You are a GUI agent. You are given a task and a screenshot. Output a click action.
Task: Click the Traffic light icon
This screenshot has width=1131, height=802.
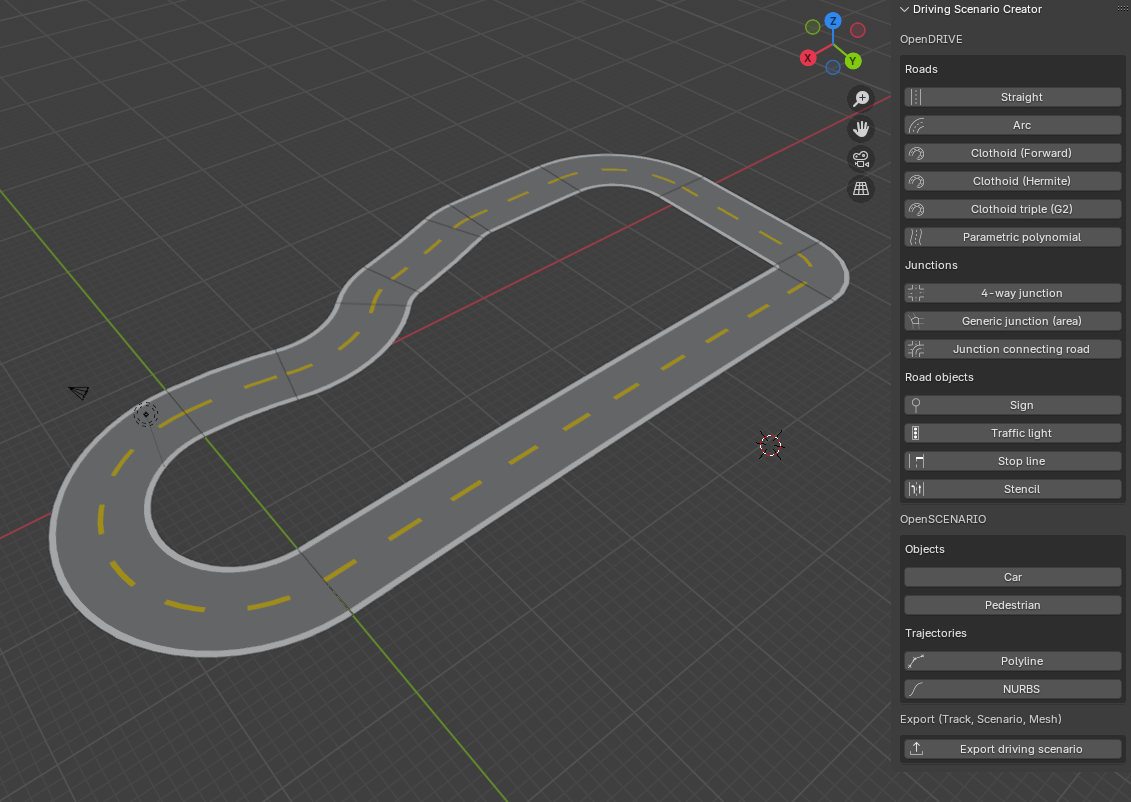pos(916,433)
